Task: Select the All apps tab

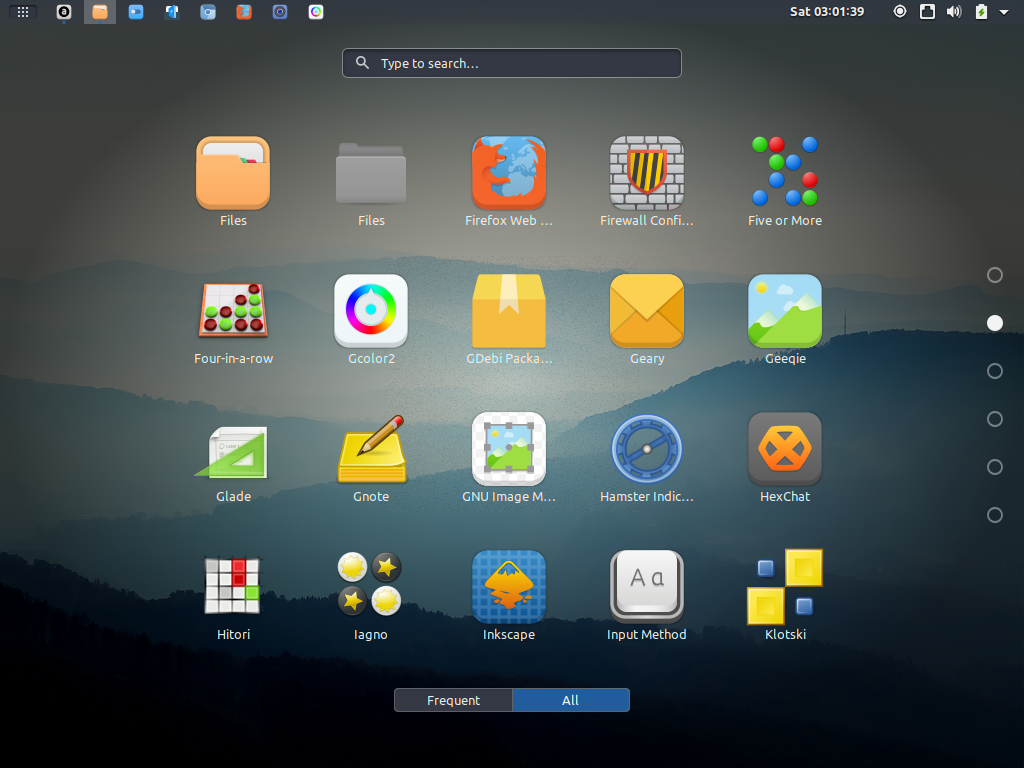Action: click(x=571, y=700)
